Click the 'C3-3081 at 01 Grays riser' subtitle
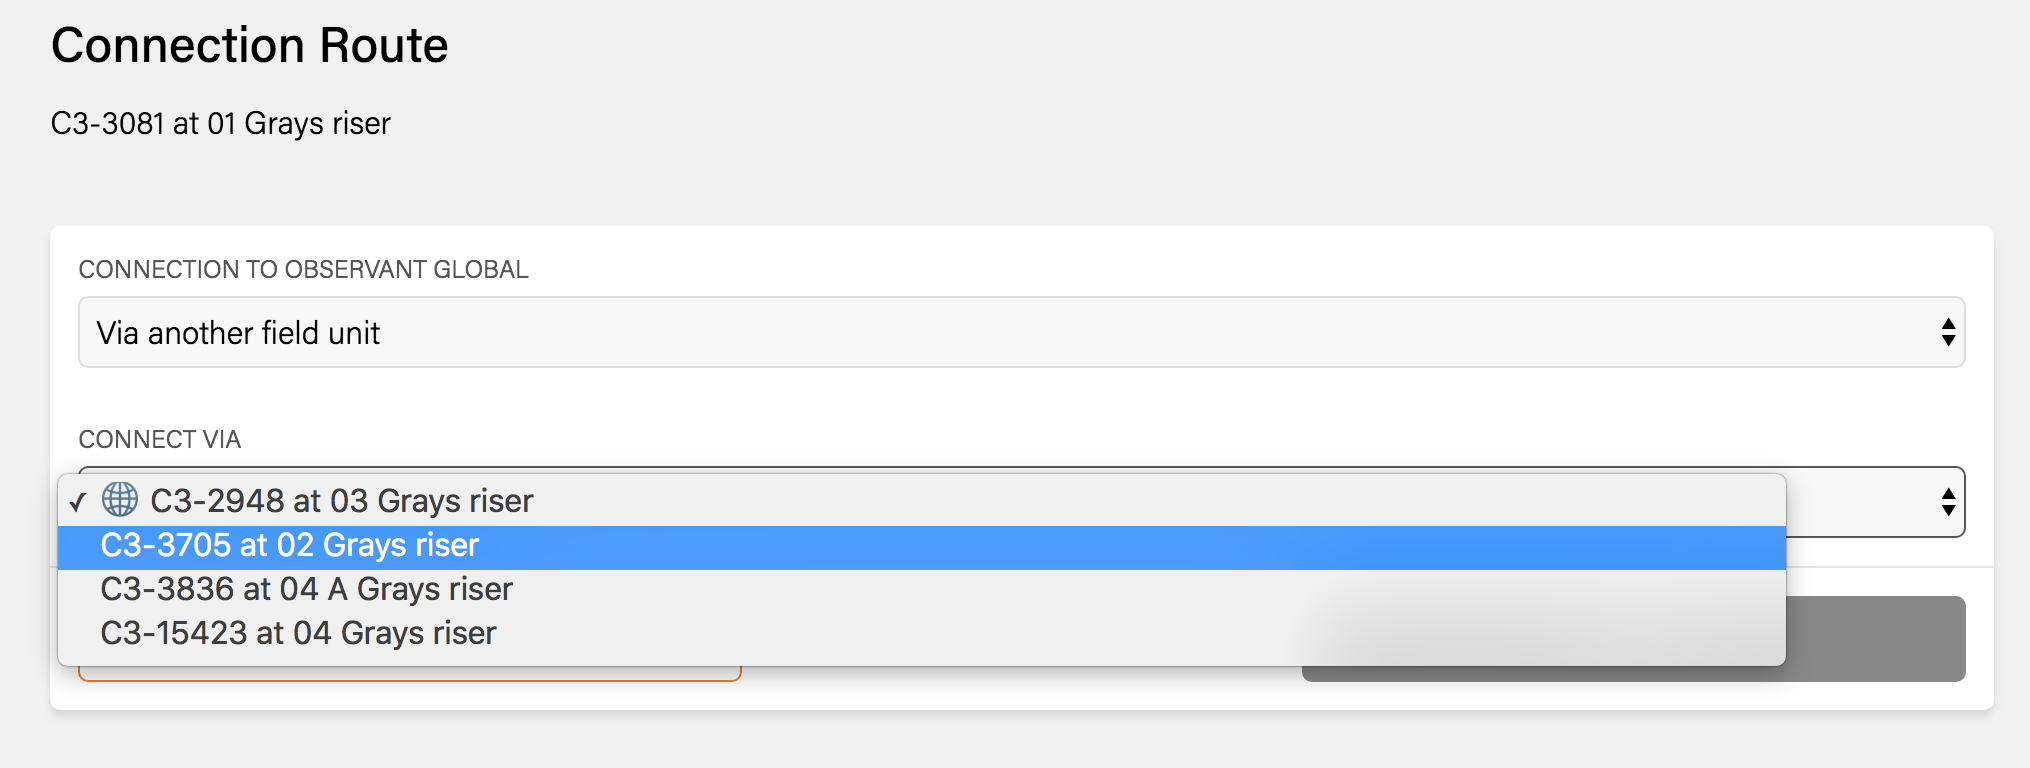Image resolution: width=2030 pixels, height=768 pixels. [221, 124]
